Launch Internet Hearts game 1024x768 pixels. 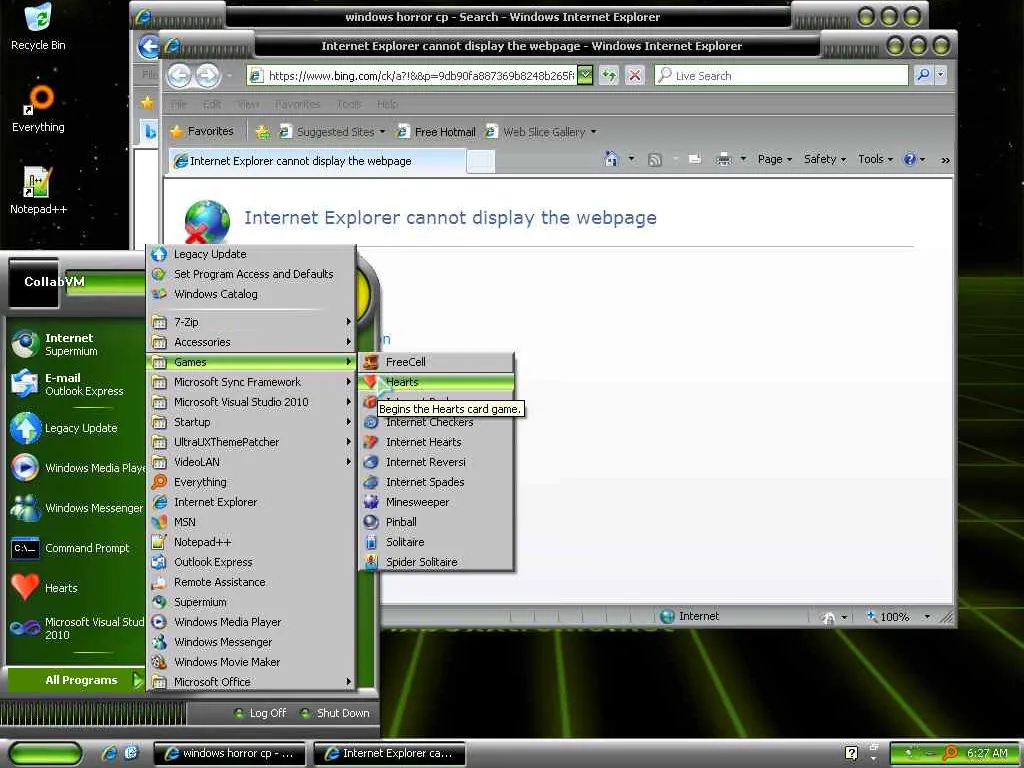436,442
